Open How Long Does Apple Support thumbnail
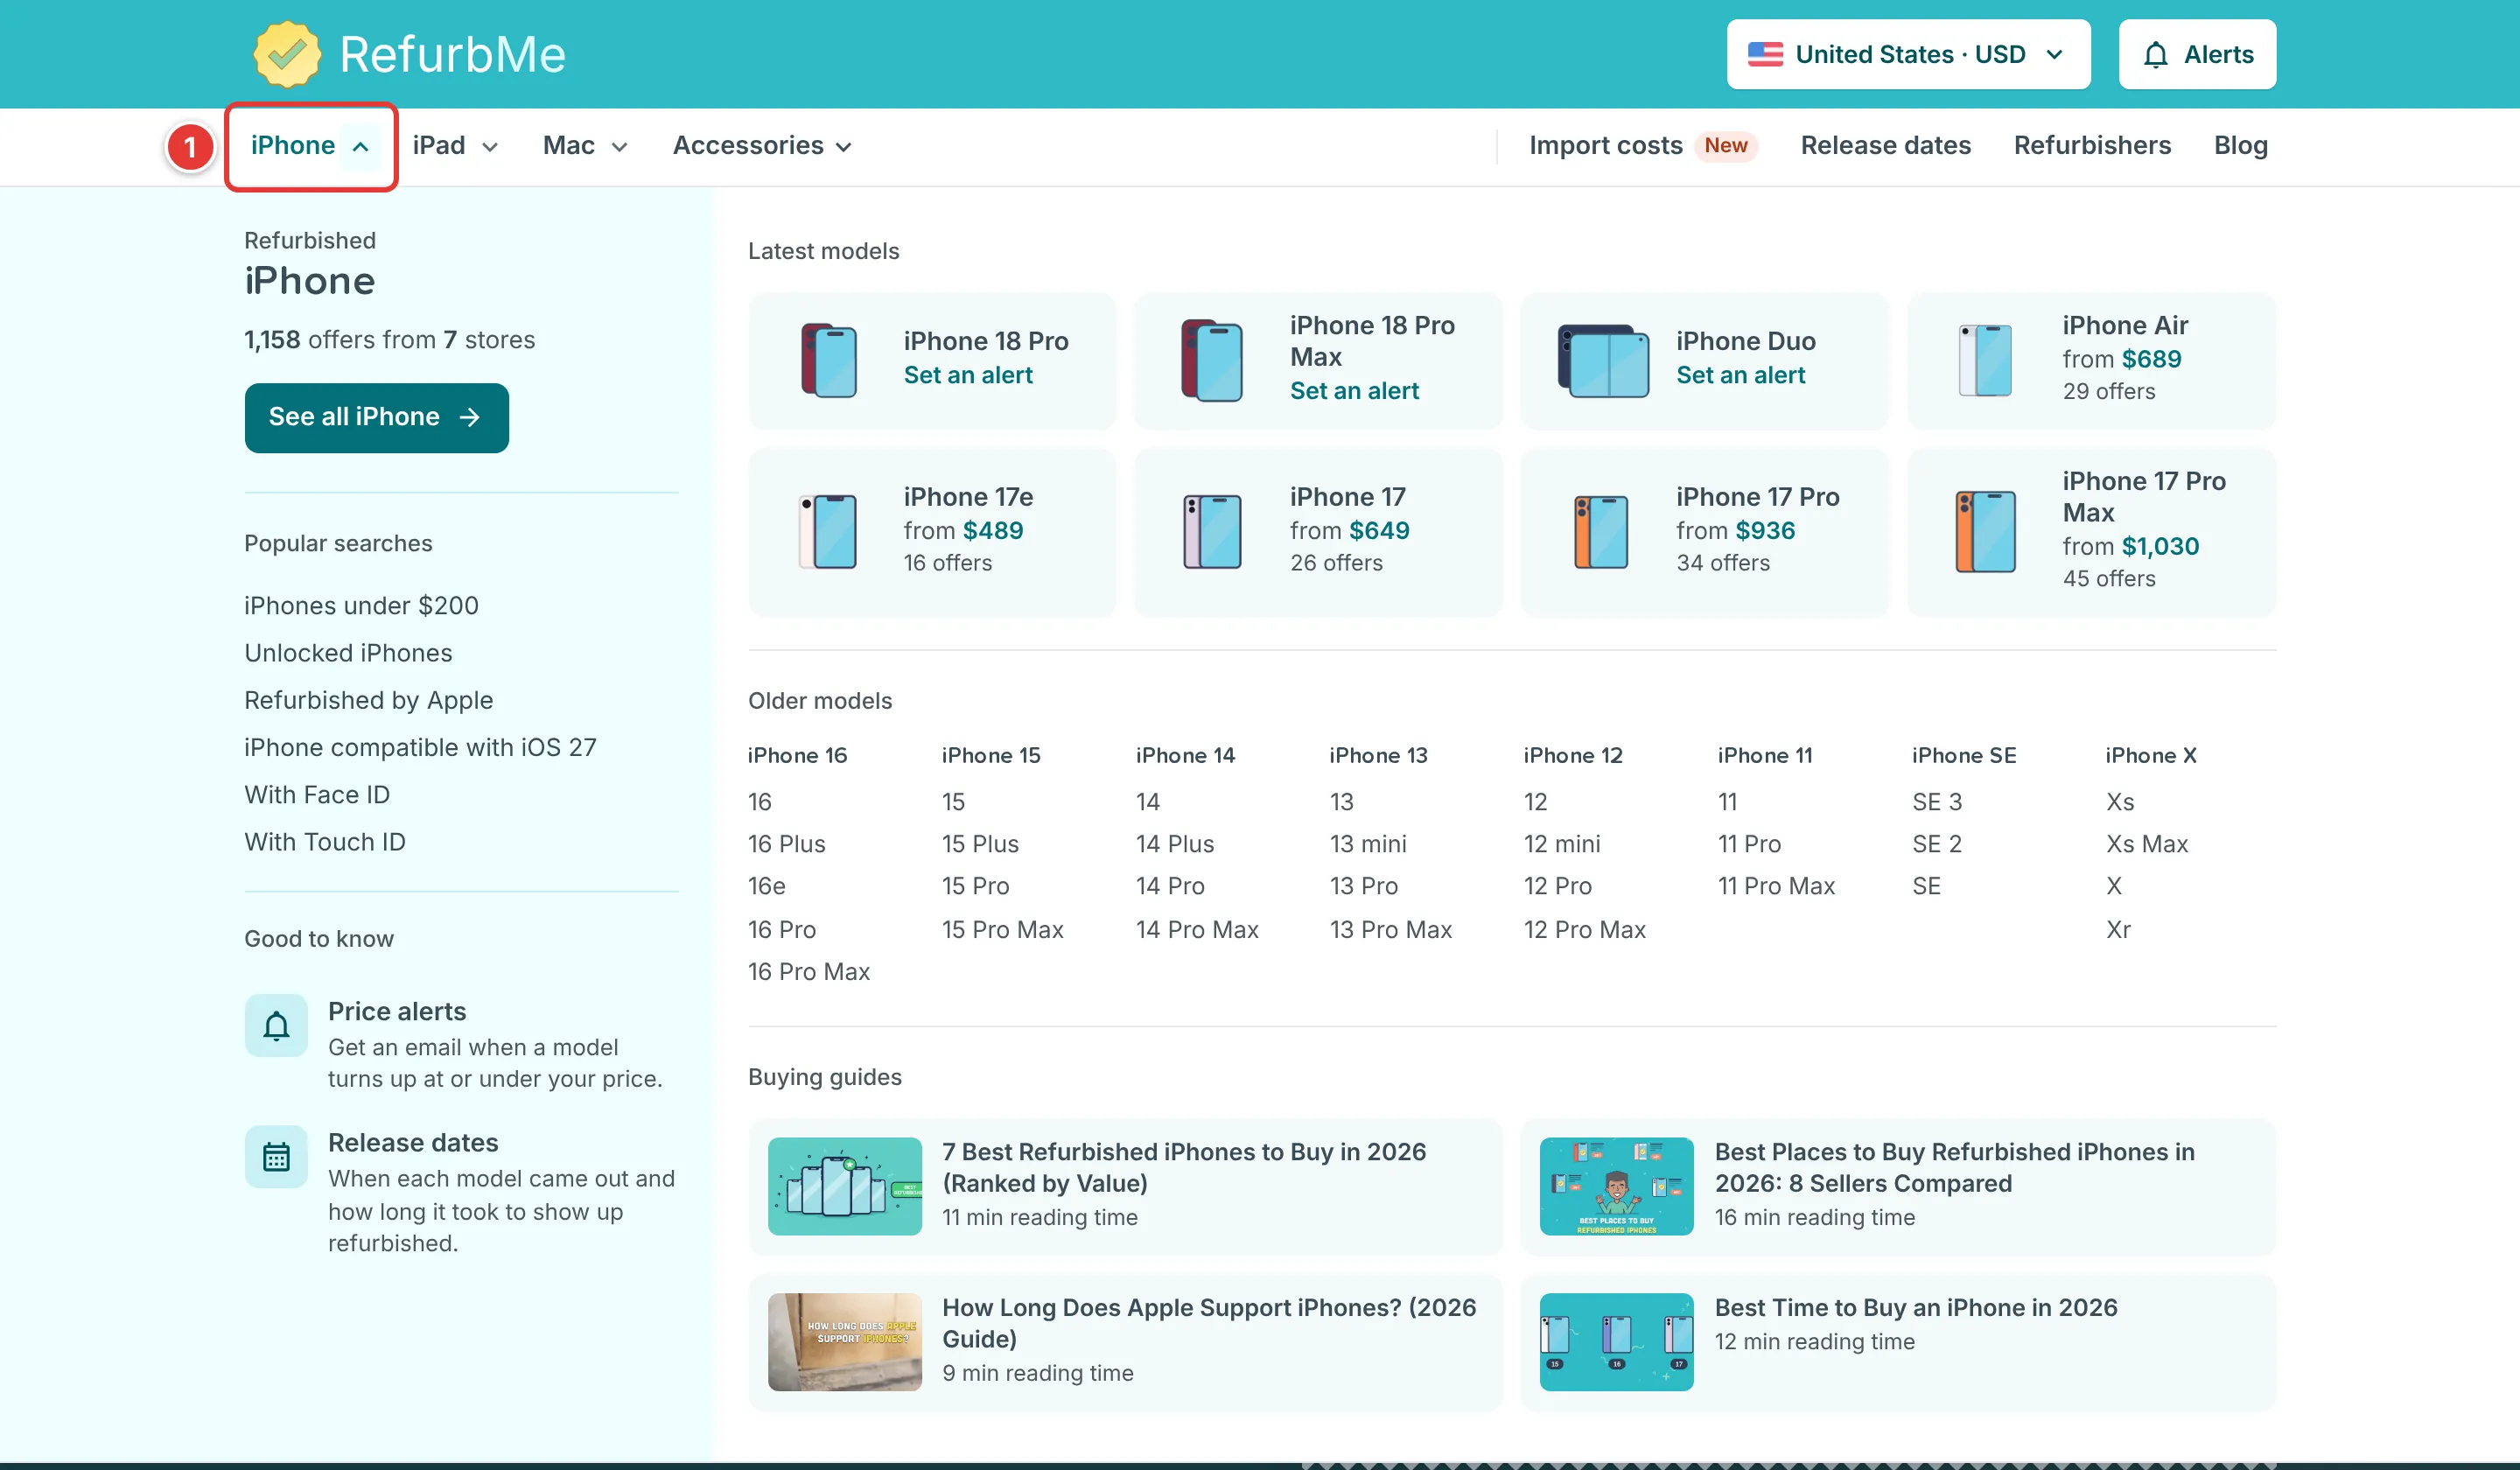Image resolution: width=2520 pixels, height=1470 pixels. 844,1342
